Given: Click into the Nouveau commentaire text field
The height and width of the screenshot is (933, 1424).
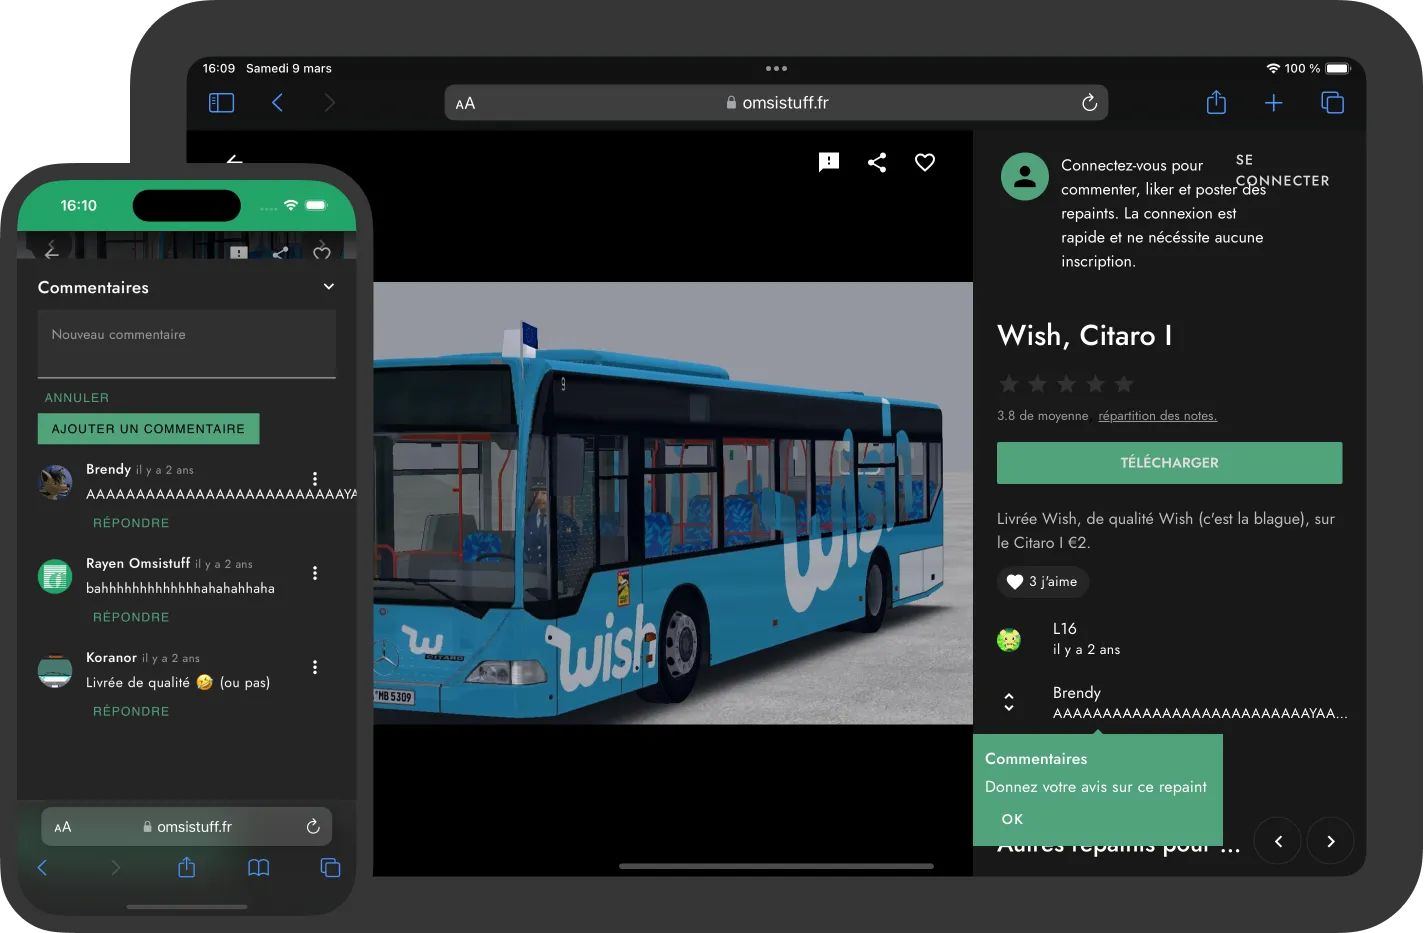Looking at the screenshot, I should coord(186,343).
